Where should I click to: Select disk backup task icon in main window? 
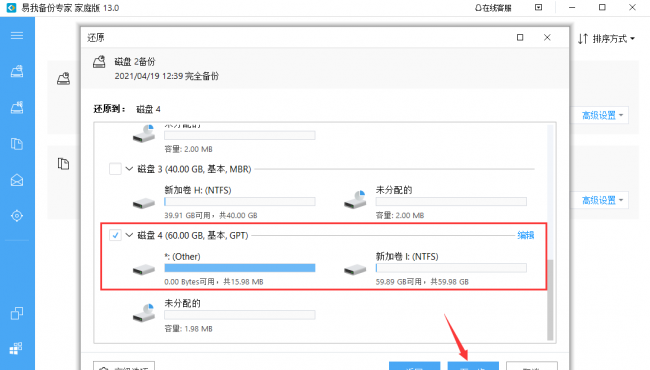click(x=63, y=78)
